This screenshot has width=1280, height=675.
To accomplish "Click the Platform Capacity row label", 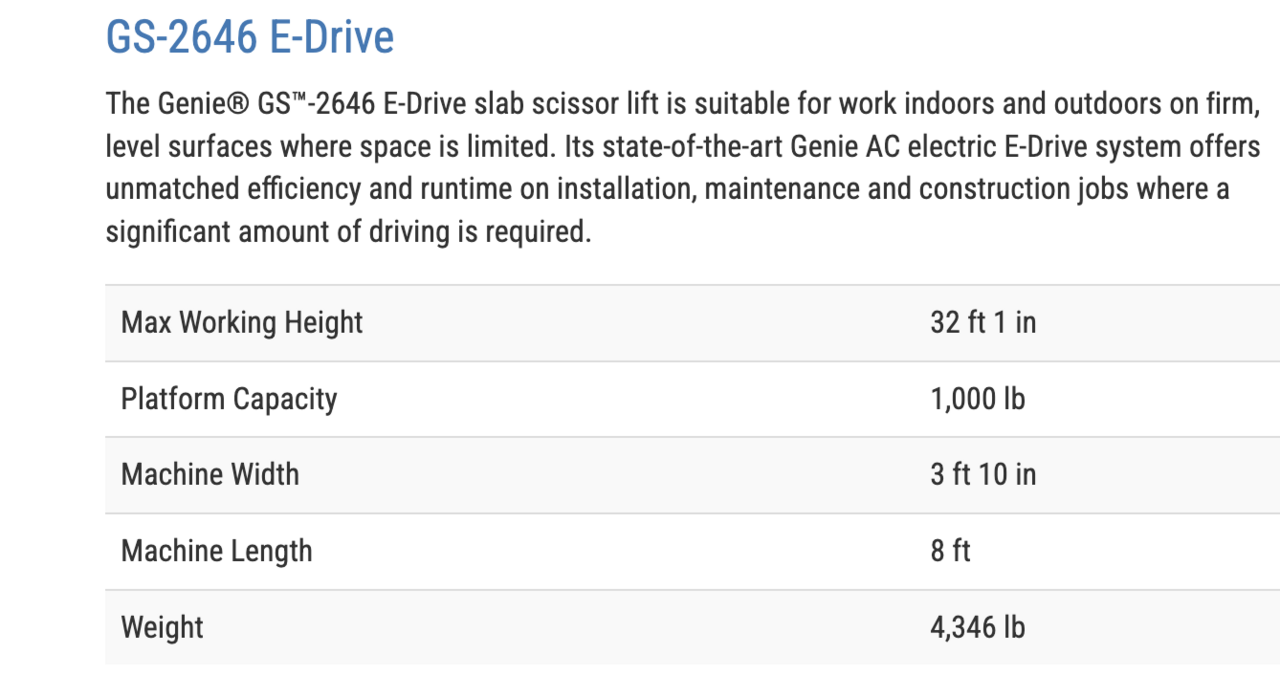I will [229, 399].
